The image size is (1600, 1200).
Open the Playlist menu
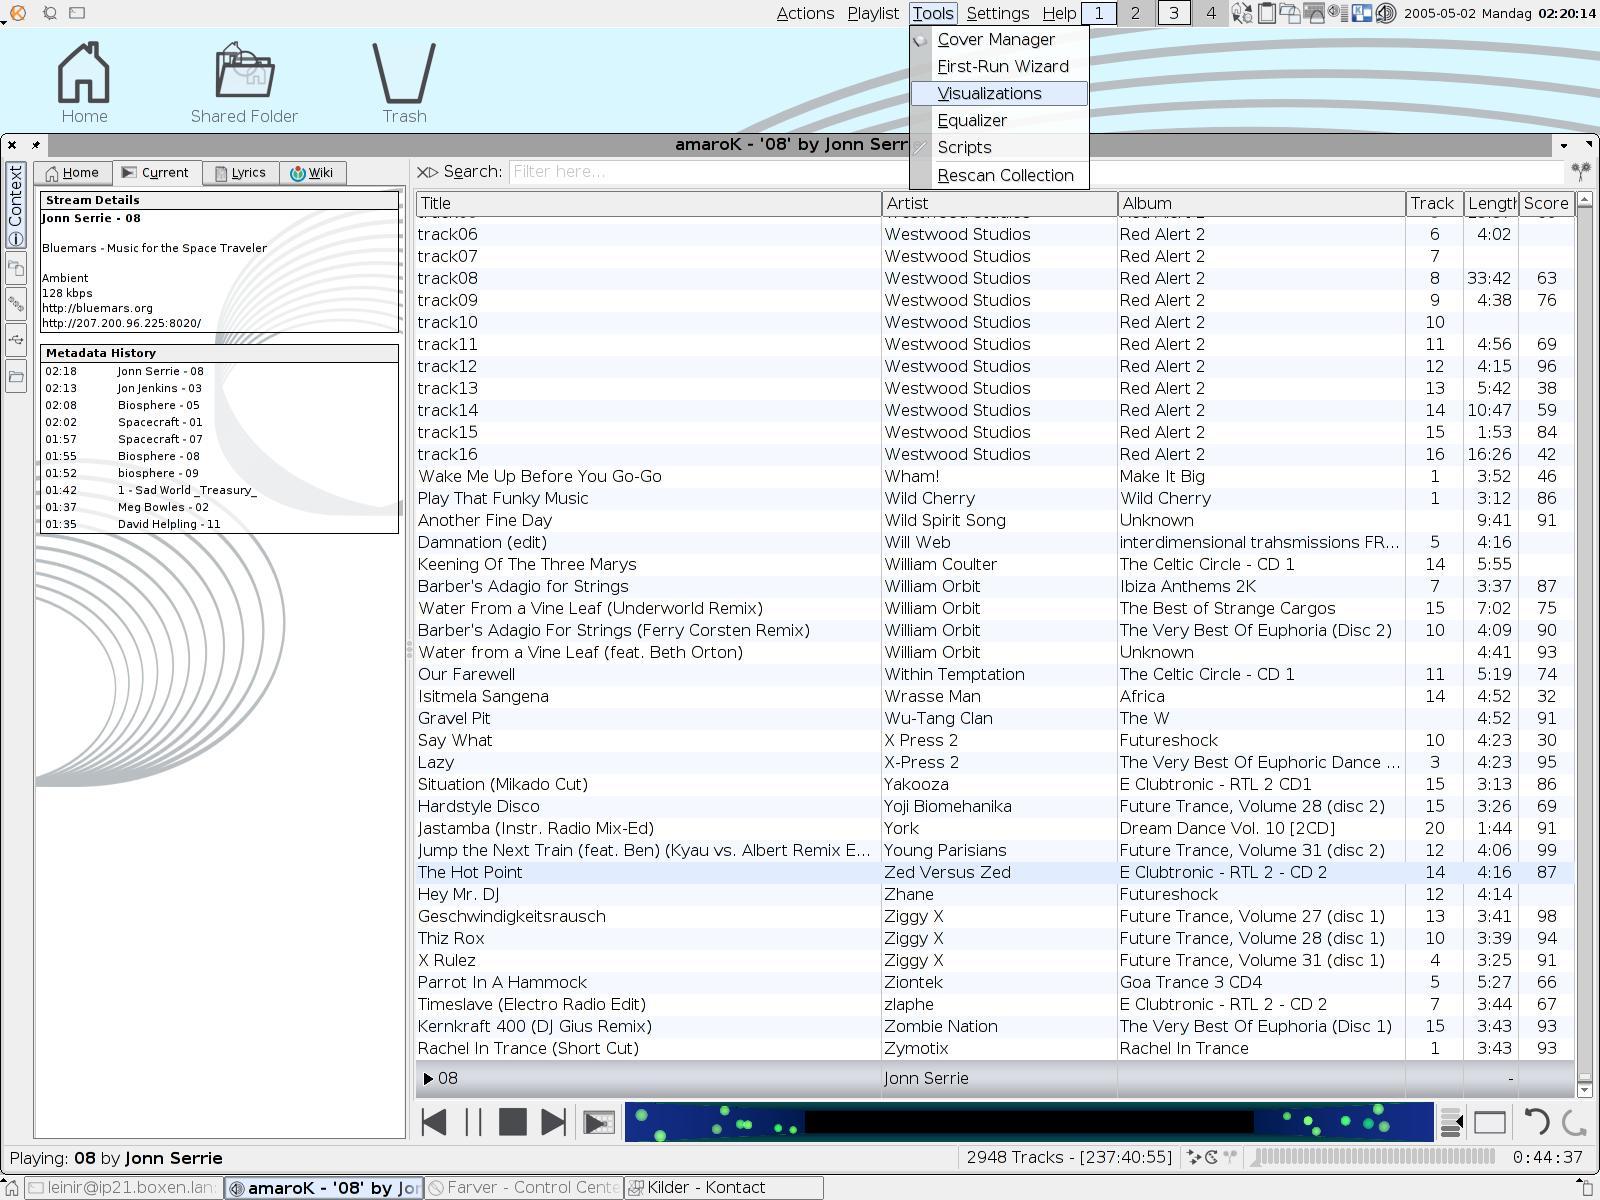[873, 13]
